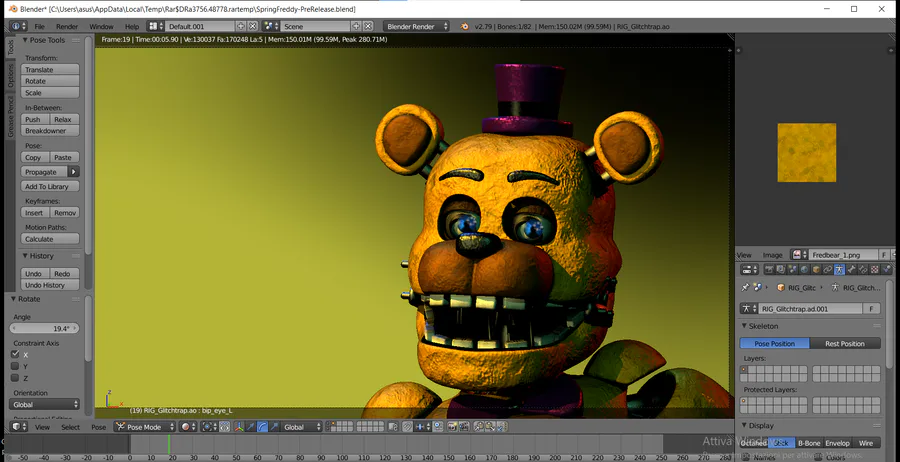
Task: Click the pin icon in properties breadcrumb
Action: (745, 287)
